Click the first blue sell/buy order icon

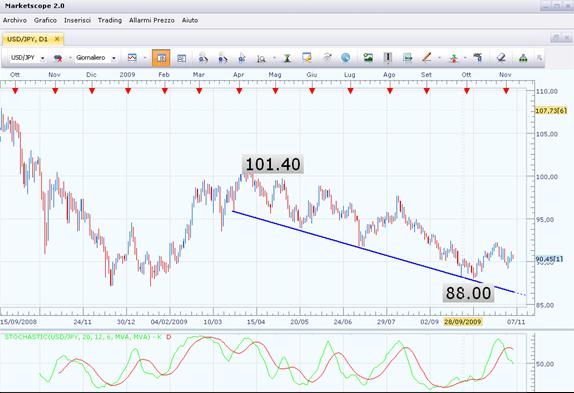(203, 58)
